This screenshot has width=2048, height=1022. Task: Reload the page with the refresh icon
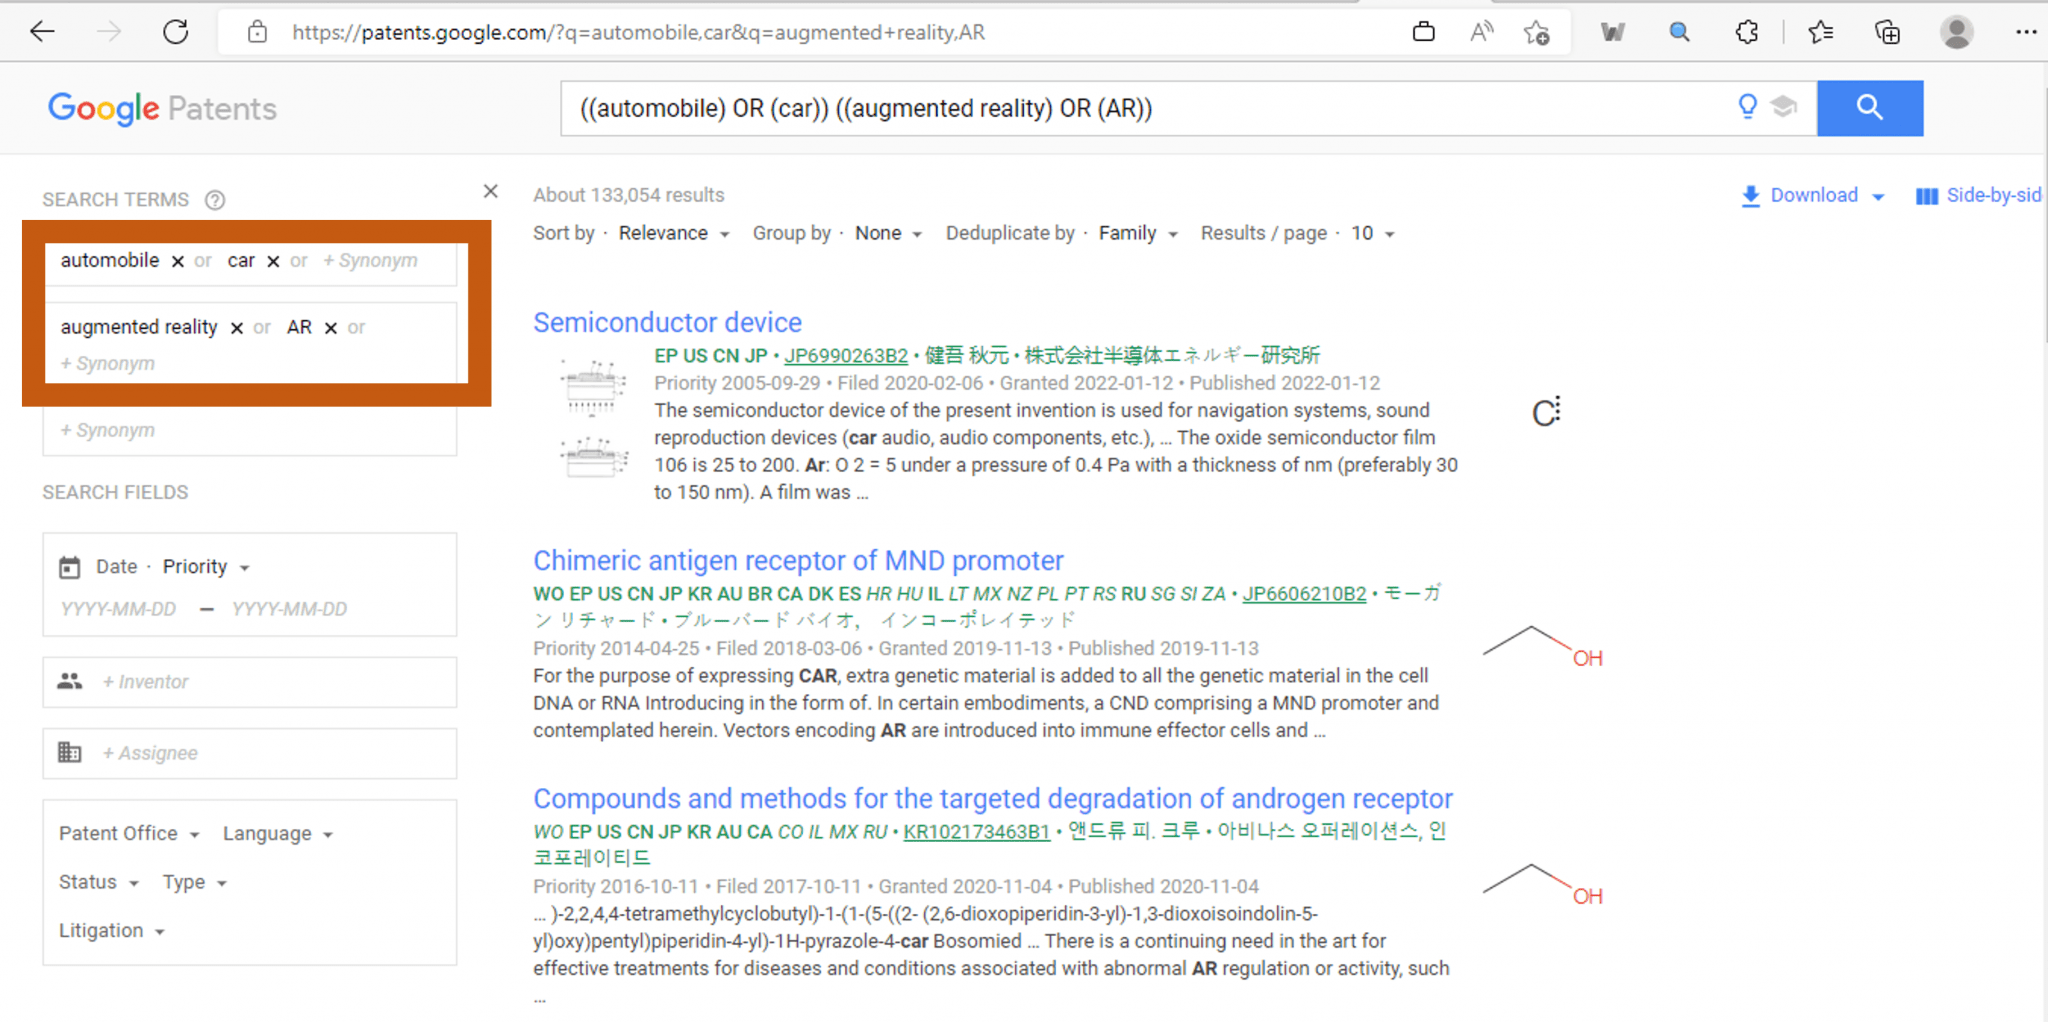176,31
